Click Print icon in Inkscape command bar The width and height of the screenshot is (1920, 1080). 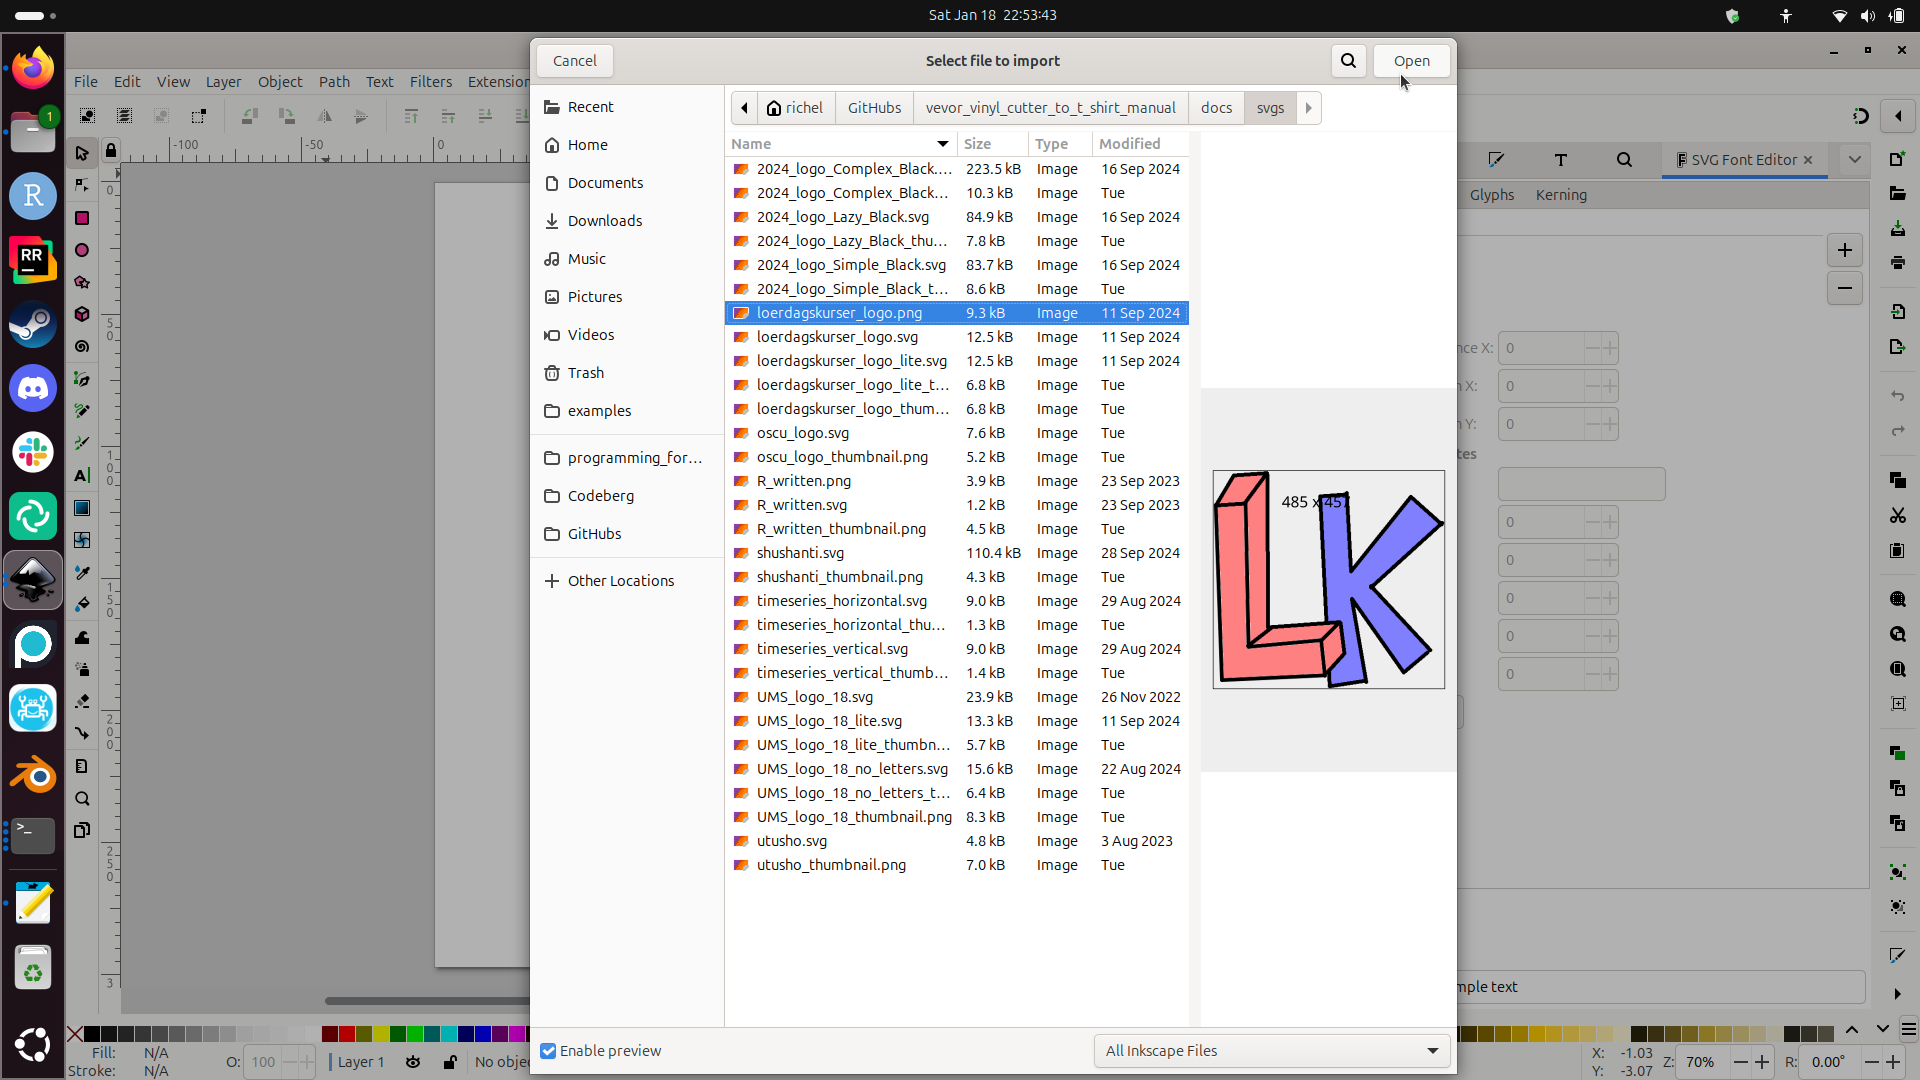point(1898,263)
